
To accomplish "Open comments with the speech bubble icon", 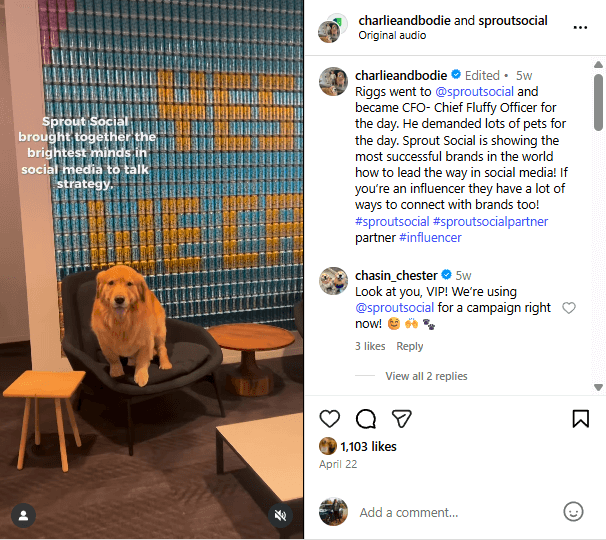I will point(366,419).
